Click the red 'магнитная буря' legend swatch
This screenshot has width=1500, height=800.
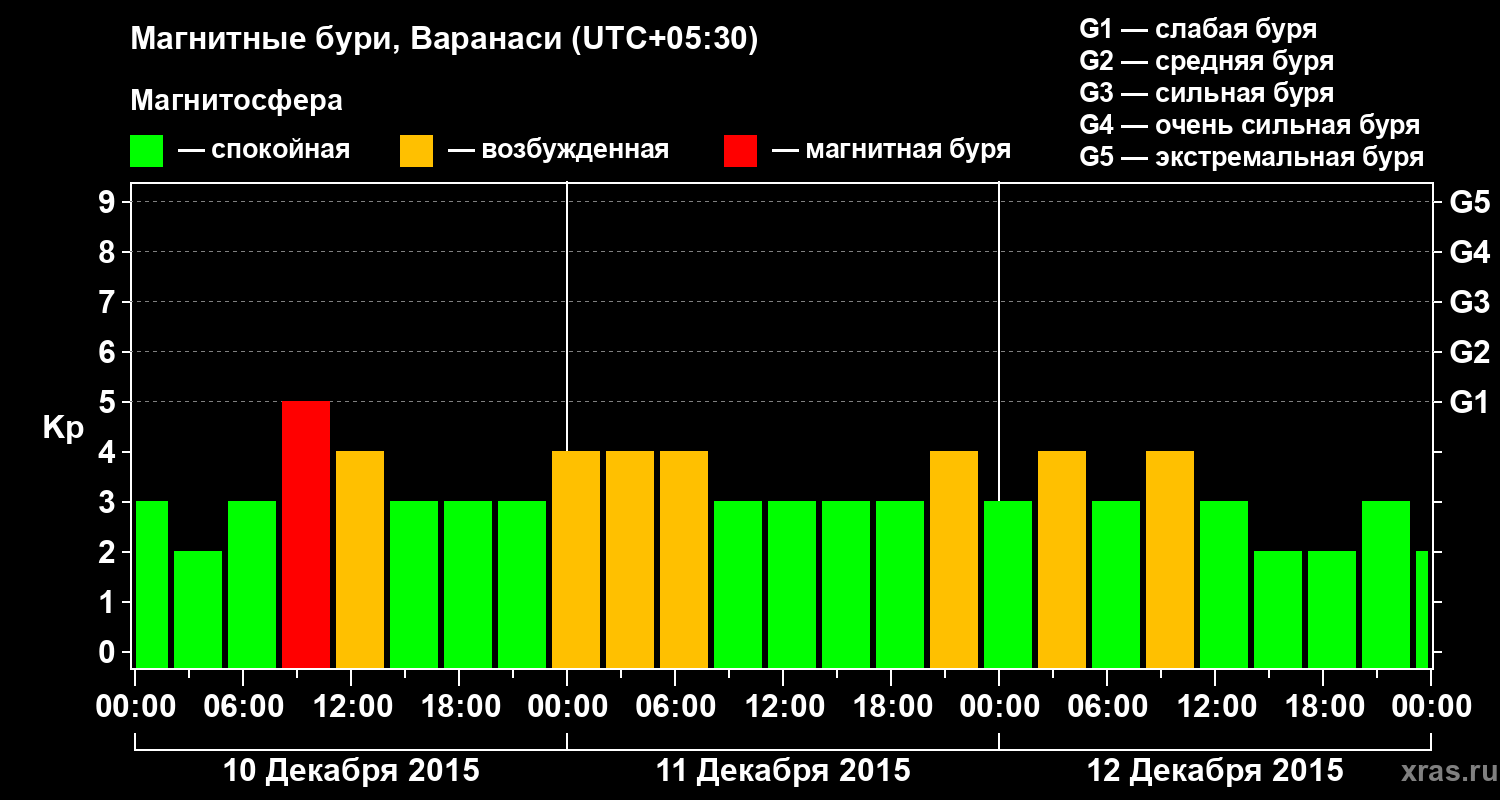coord(741,151)
